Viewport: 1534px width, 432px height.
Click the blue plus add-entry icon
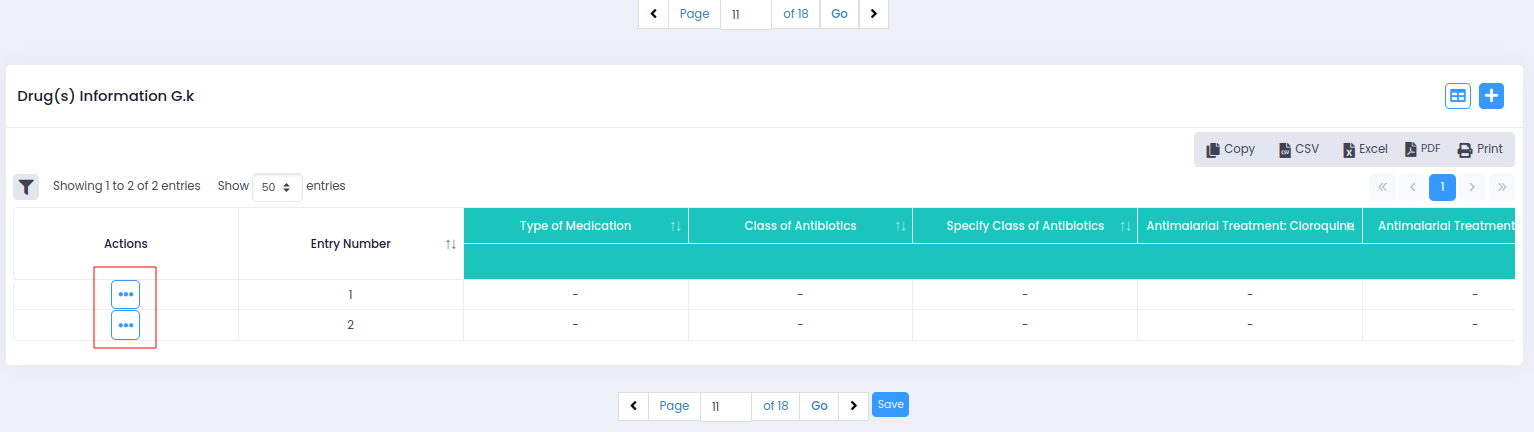coord(1491,96)
